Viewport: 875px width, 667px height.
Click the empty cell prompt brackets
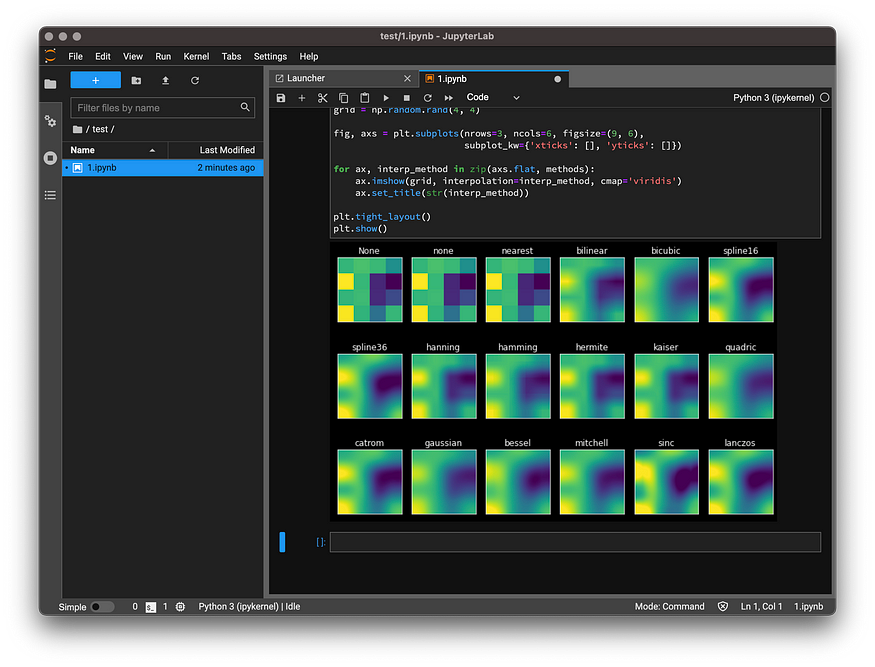(x=321, y=542)
